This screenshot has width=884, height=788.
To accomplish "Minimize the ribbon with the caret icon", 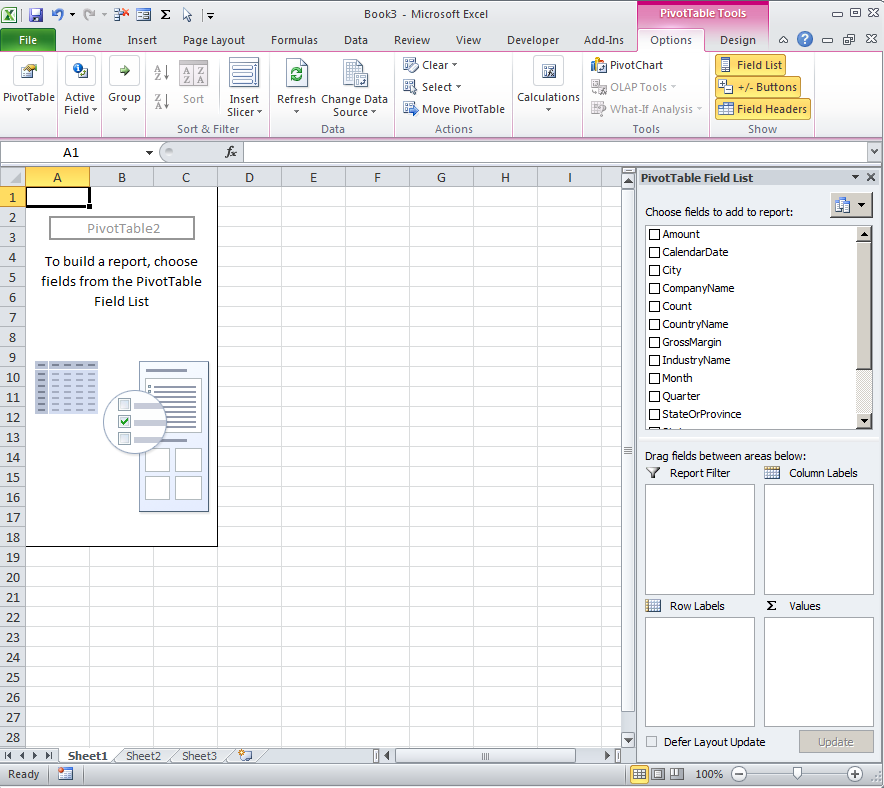I will 783,40.
